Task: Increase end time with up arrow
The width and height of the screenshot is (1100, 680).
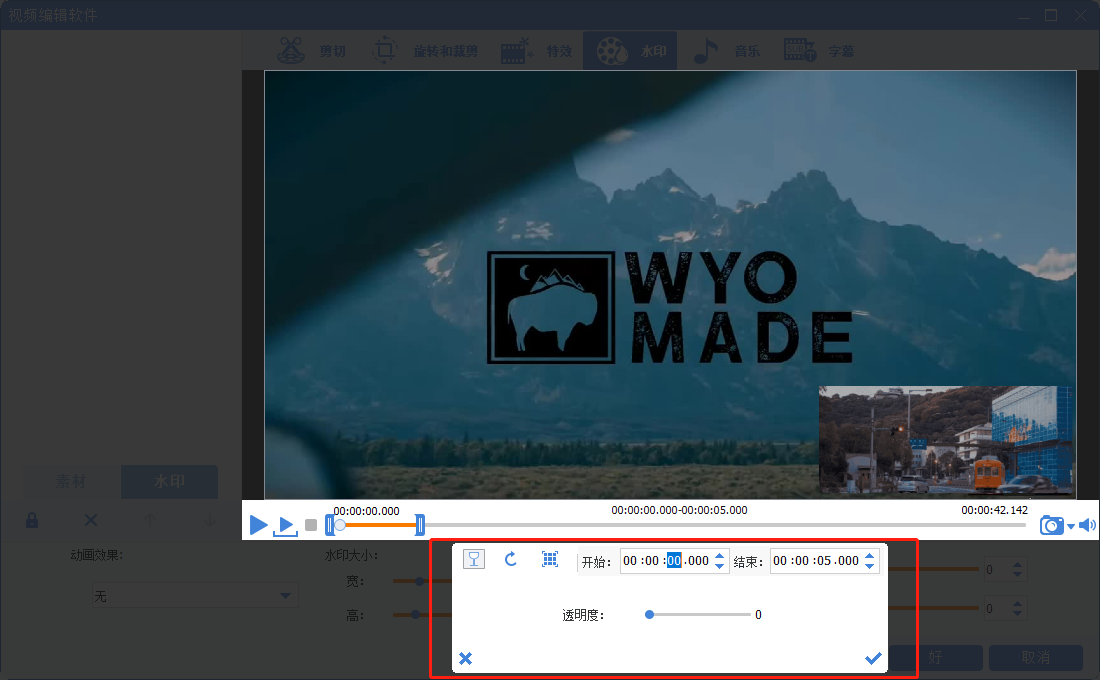Action: click(x=870, y=556)
